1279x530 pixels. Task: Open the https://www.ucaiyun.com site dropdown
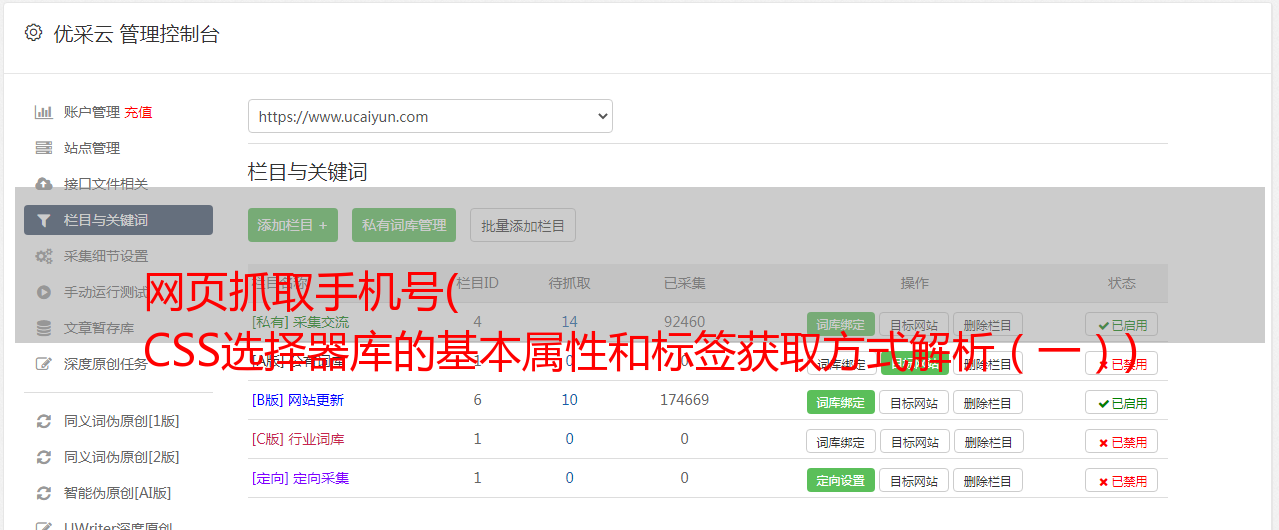pos(430,116)
